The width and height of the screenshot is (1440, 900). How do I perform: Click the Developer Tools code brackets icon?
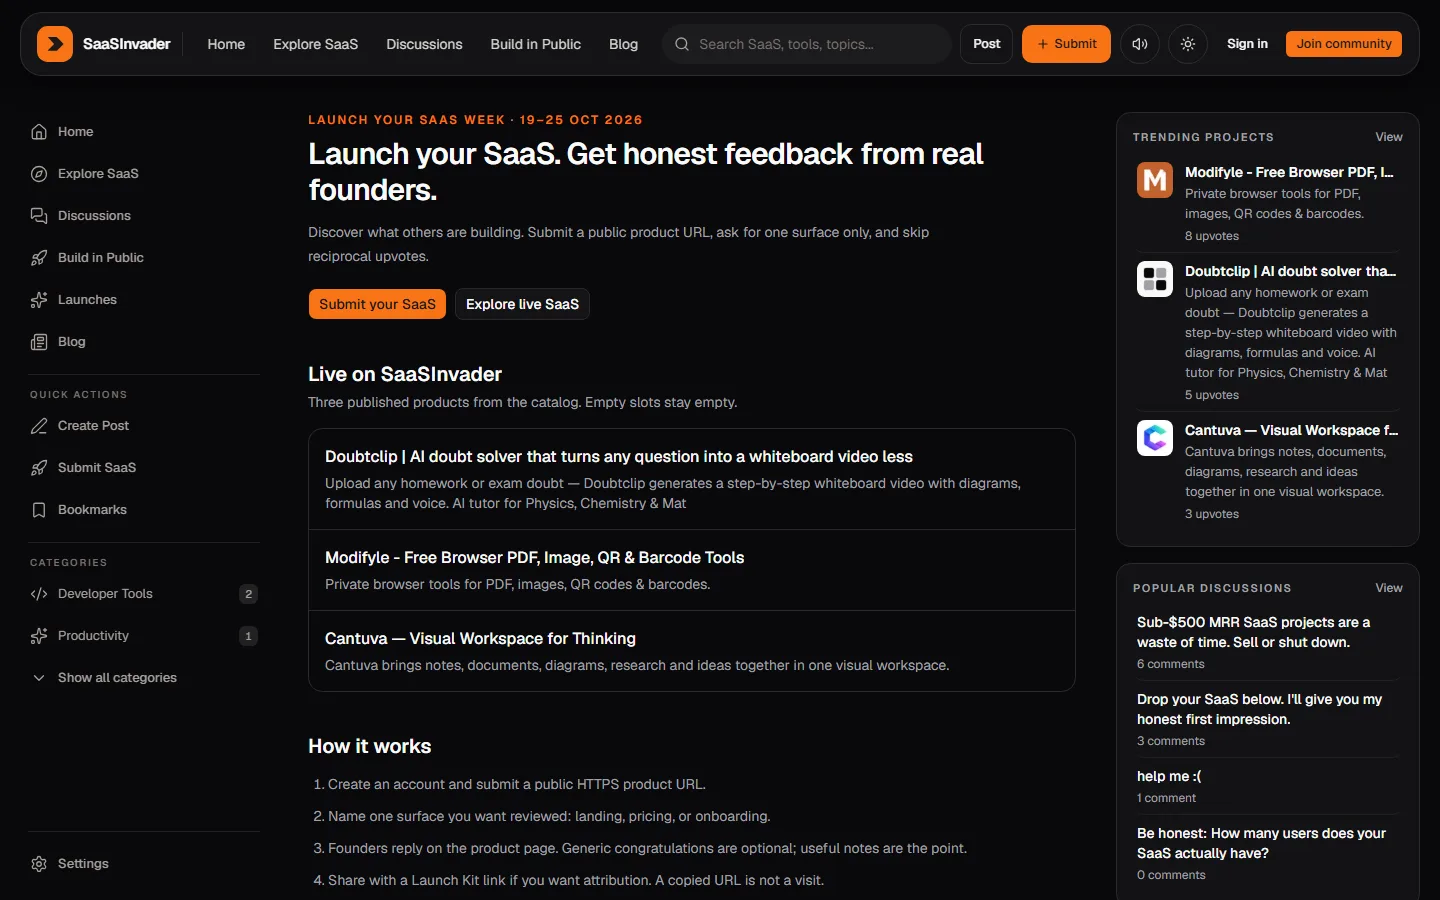pyautogui.click(x=39, y=594)
